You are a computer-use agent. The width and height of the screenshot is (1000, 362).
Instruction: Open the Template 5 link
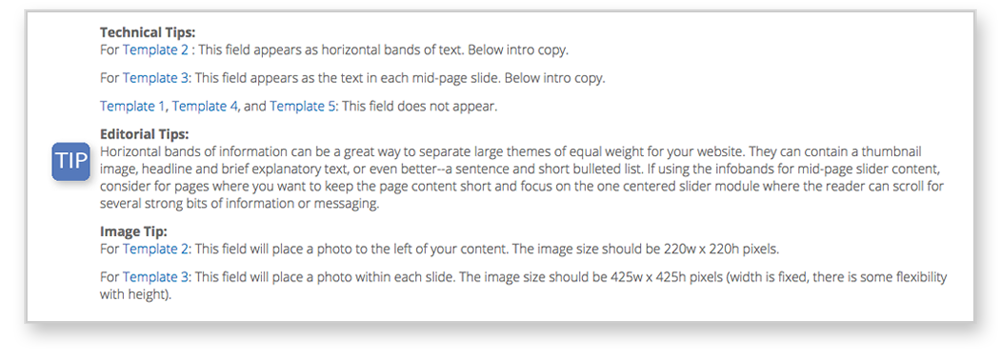point(302,106)
